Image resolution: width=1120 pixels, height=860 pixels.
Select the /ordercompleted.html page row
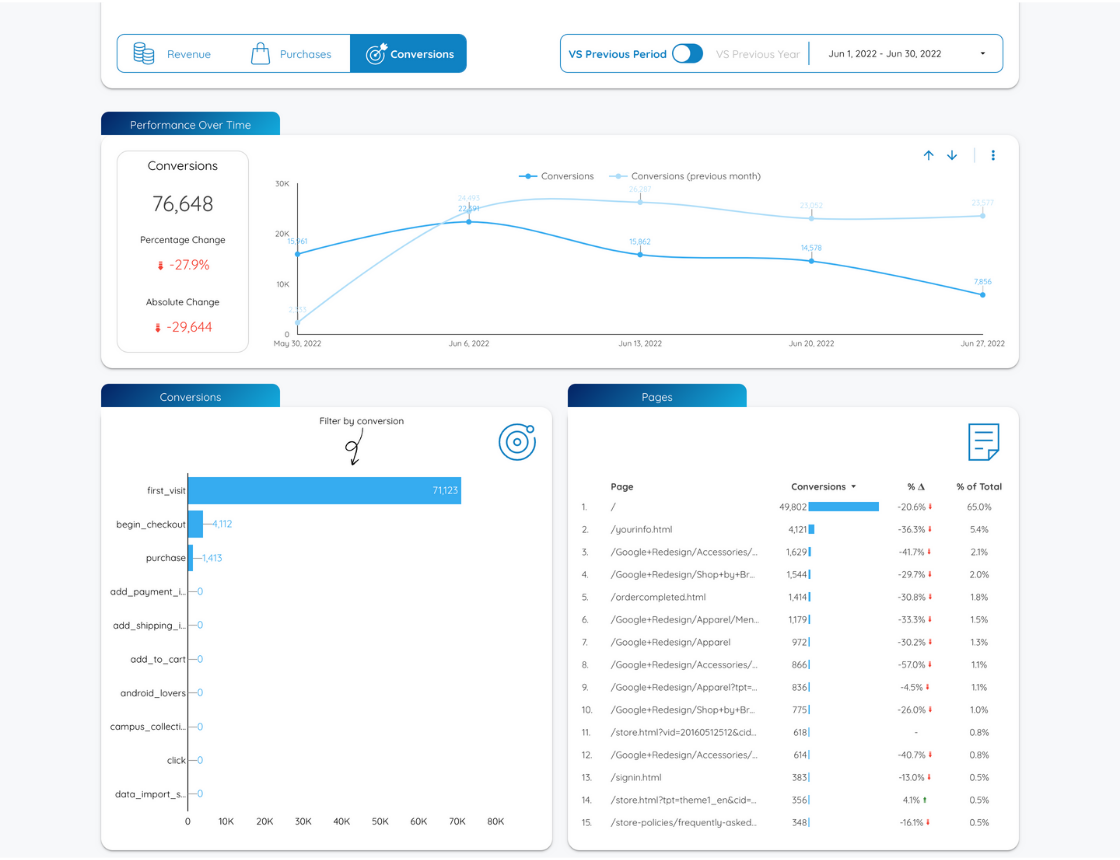pos(657,597)
